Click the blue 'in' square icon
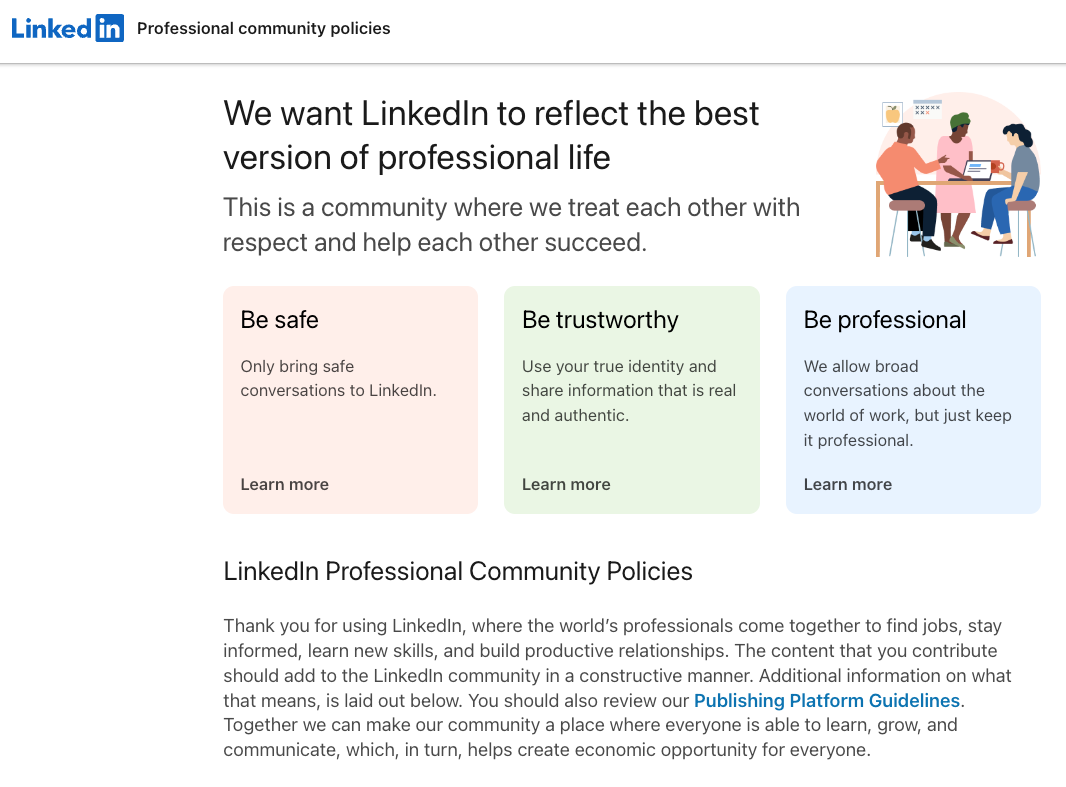The image size is (1066, 787). [x=112, y=28]
